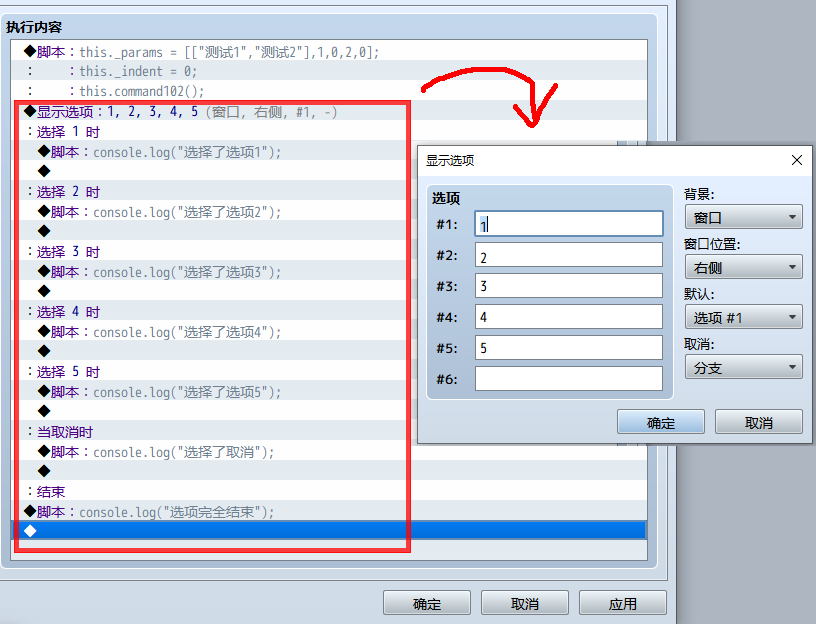
Task: Cancel the 显示选项 dialog with 取消
Action: pos(759,422)
